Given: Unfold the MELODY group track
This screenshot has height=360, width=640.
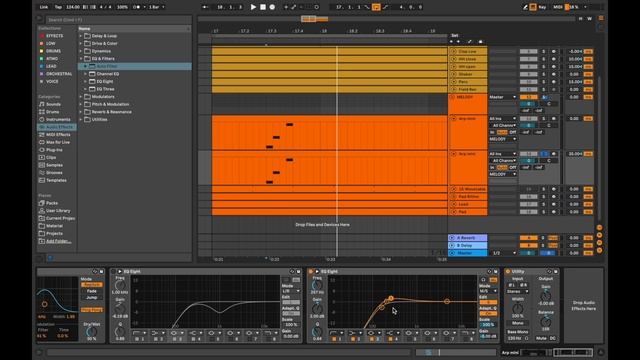Looking at the screenshot, I should [x=452, y=97].
